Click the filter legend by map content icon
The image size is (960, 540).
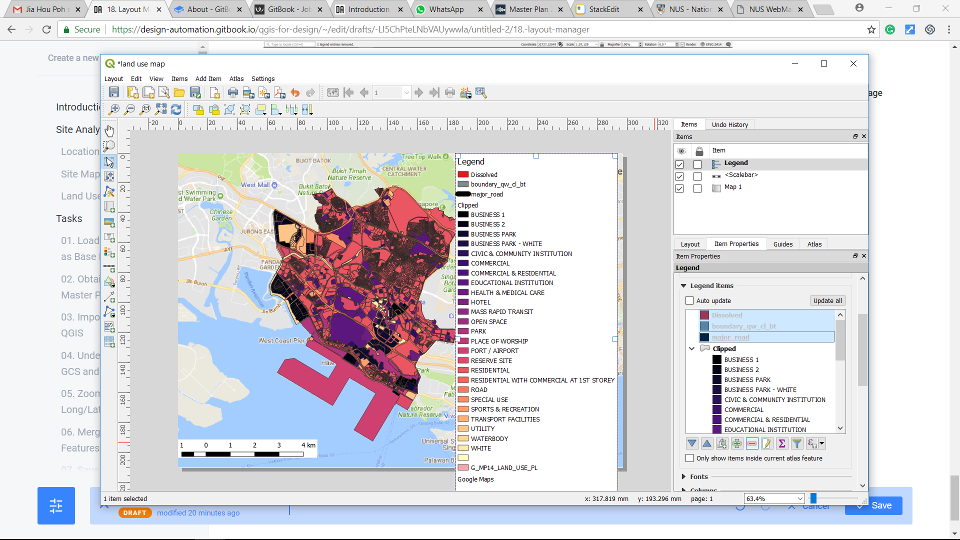(x=797, y=443)
